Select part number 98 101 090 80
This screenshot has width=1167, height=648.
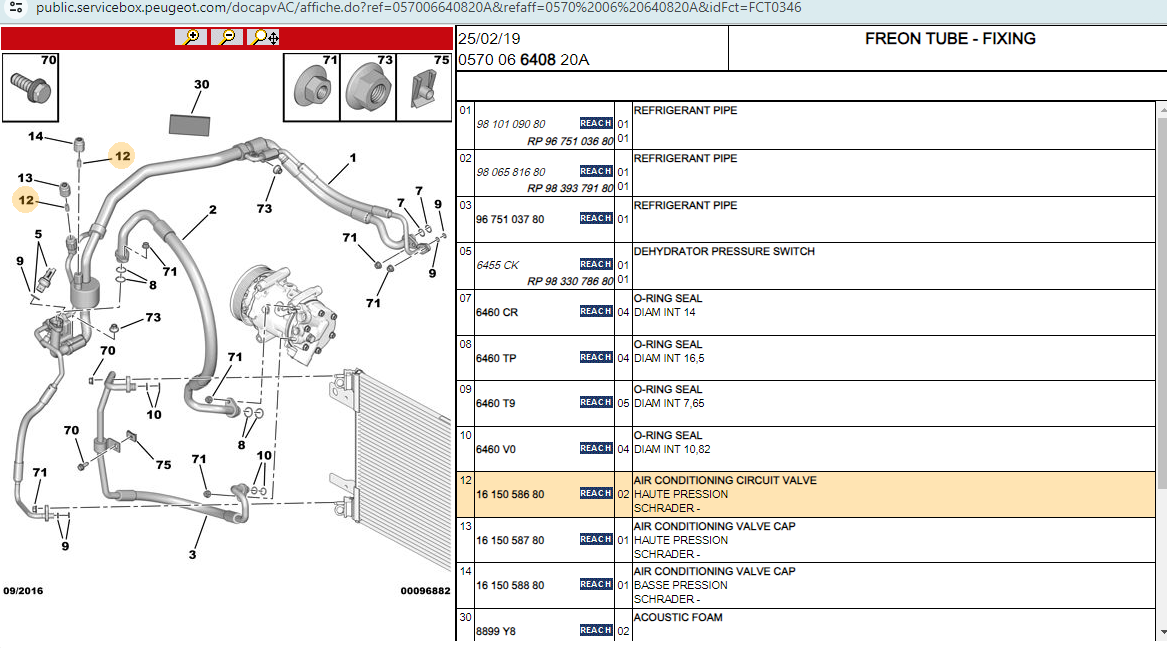point(511,124)
